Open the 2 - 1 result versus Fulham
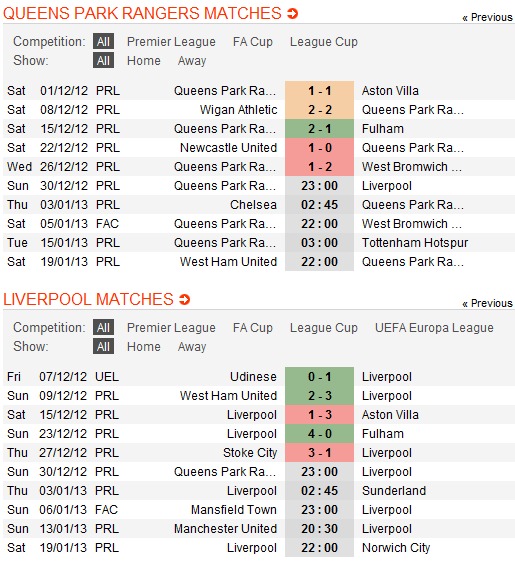This screenshot has height=563, width=515. (319, 129)
